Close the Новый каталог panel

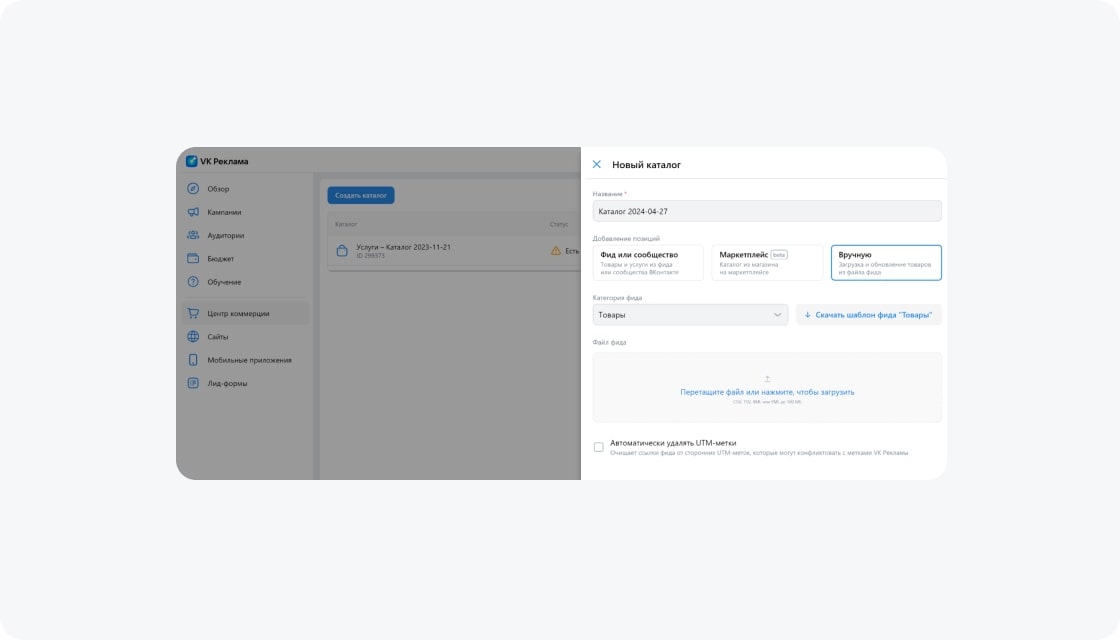point(596,164)
